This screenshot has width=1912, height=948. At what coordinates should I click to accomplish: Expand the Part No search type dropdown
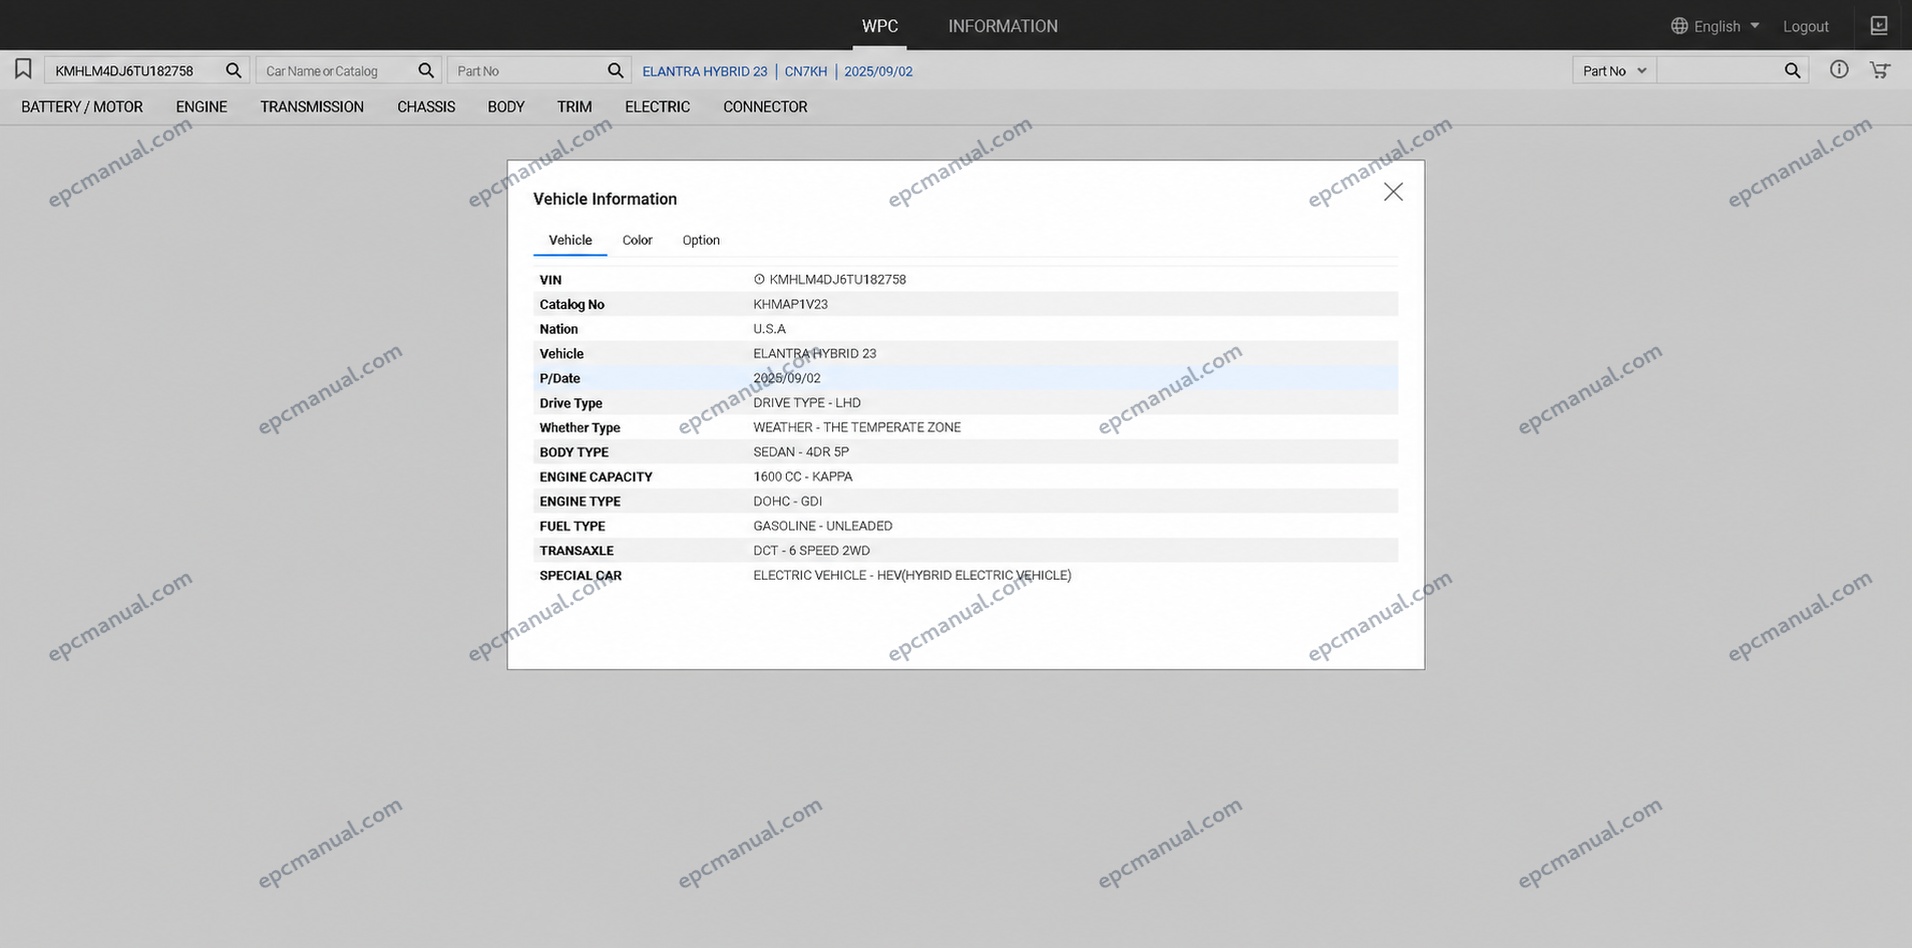click(1614, 71)
